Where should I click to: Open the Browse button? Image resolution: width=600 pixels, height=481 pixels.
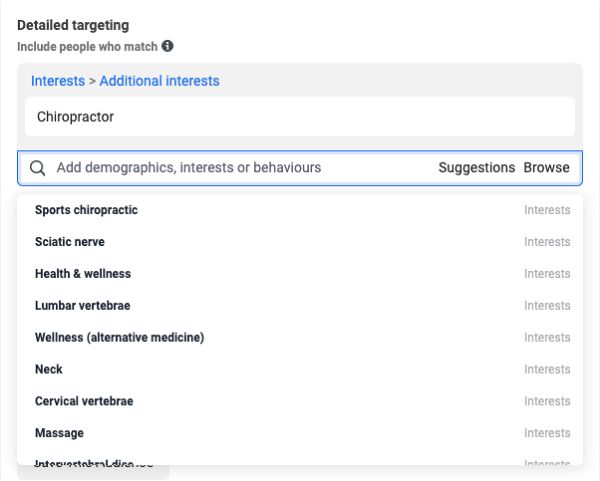[546, 168]
